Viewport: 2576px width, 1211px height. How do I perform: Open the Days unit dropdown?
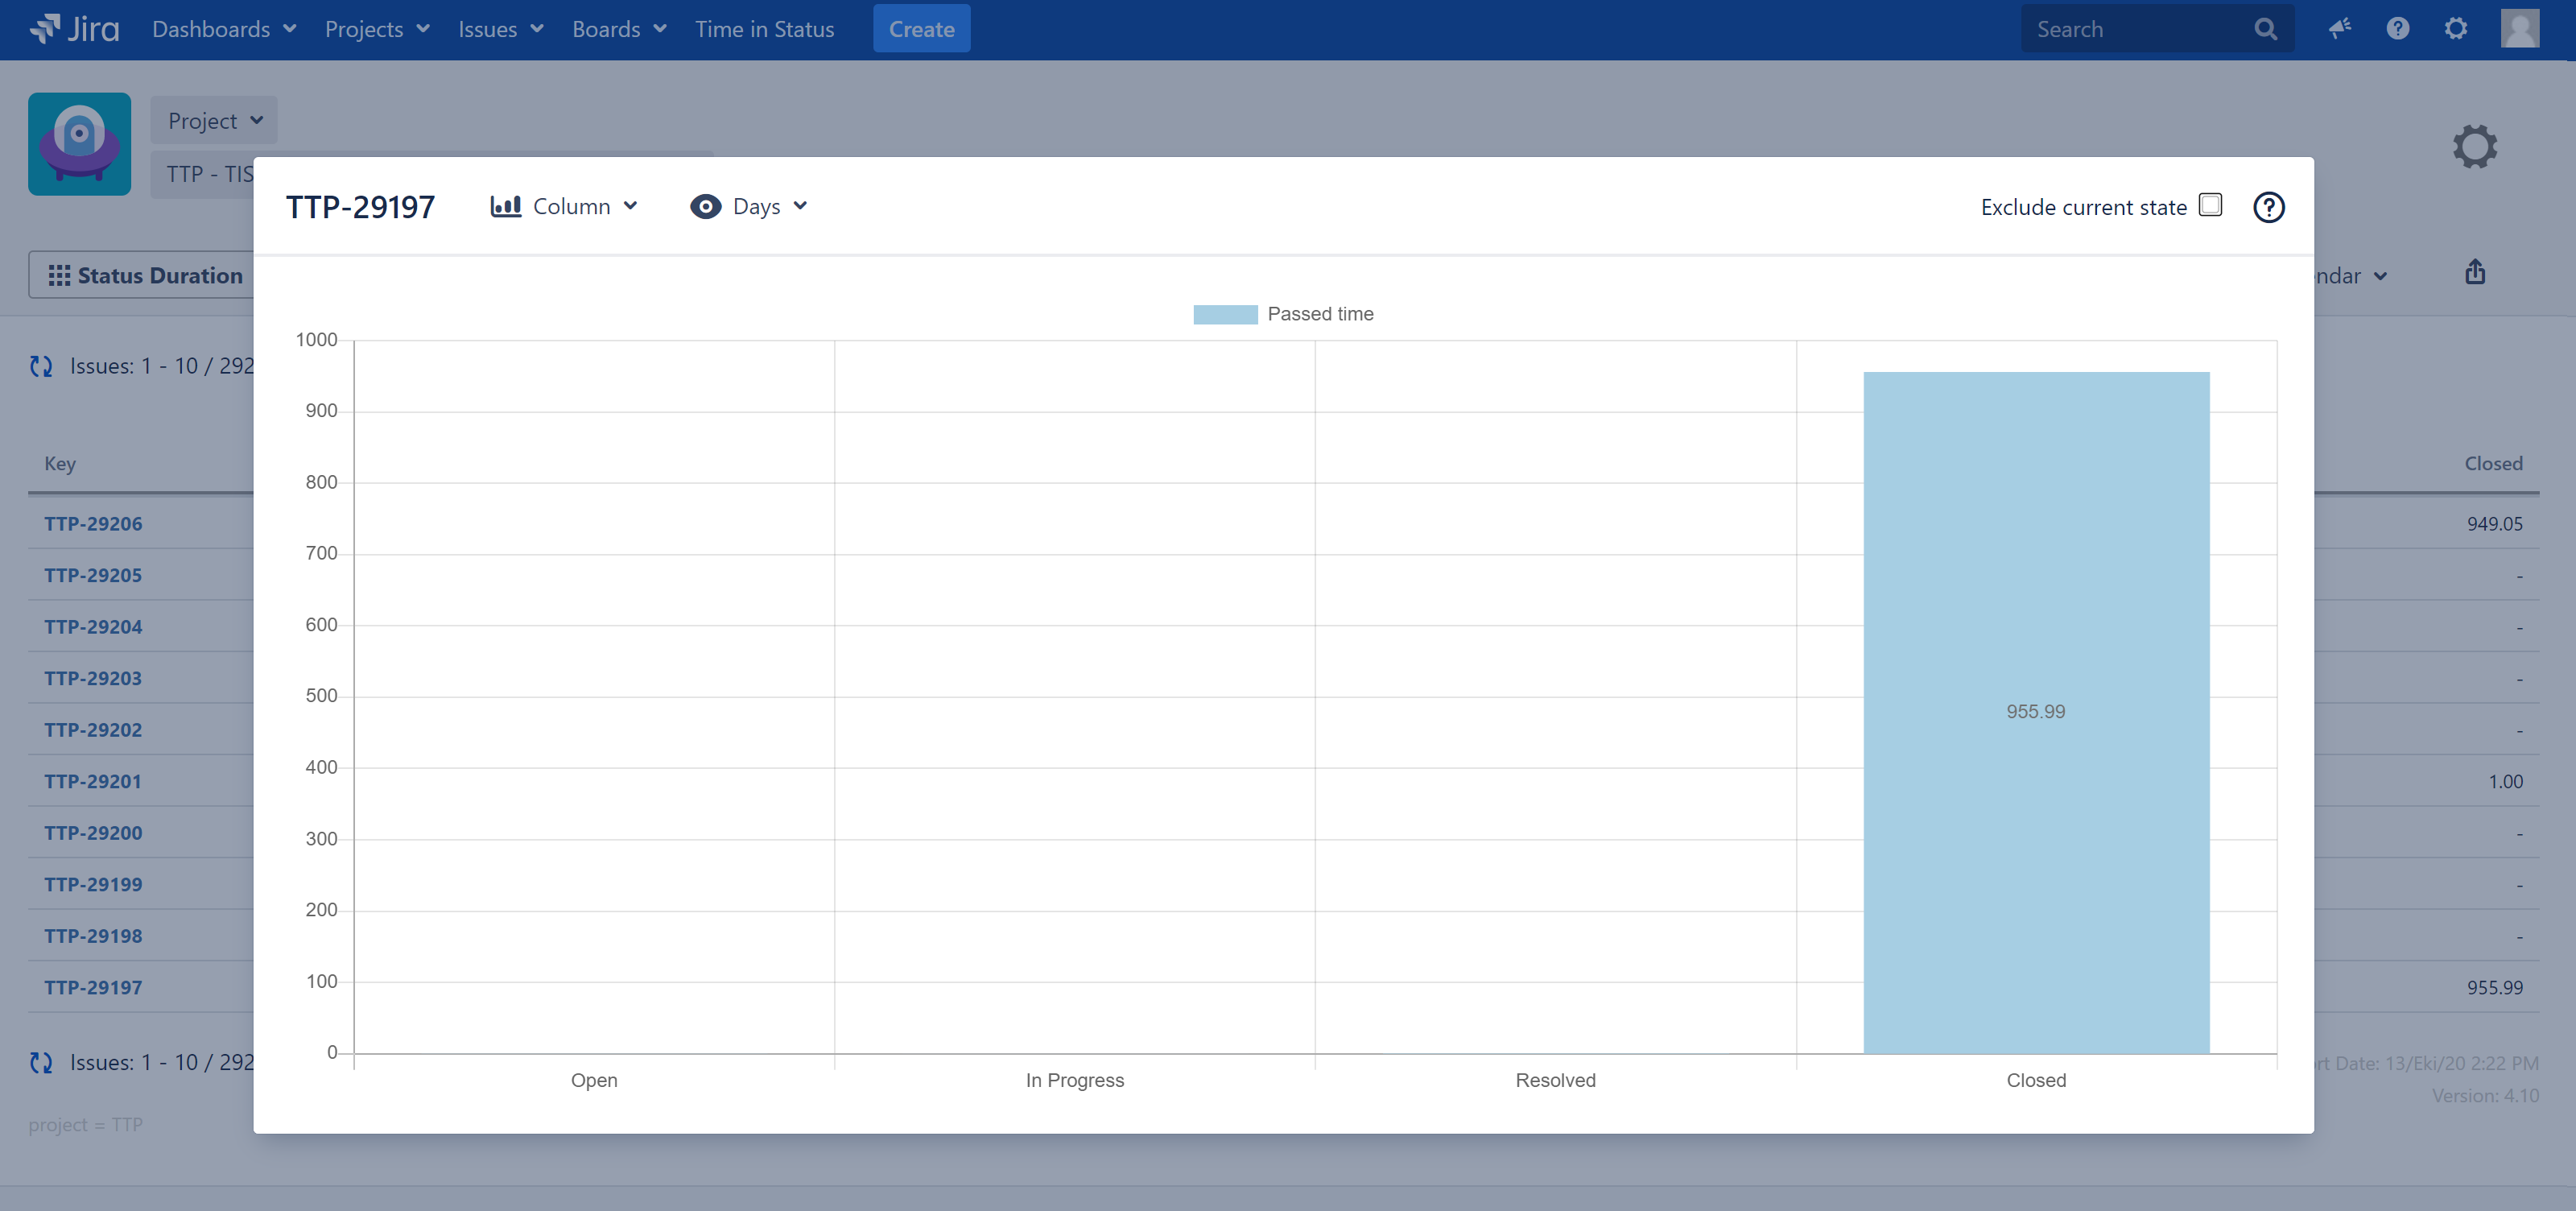click(749, 206)
